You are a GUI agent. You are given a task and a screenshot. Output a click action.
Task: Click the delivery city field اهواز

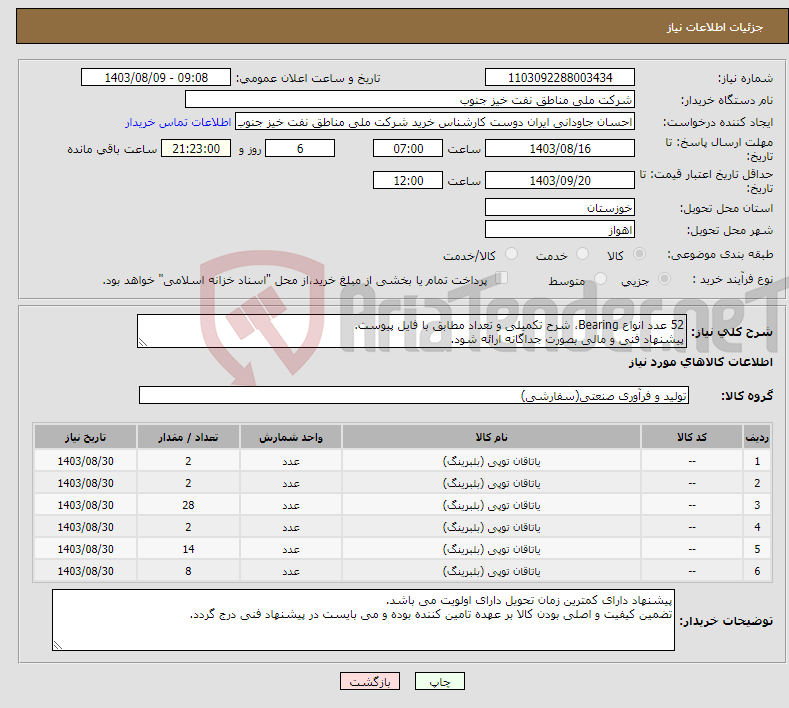560,229
